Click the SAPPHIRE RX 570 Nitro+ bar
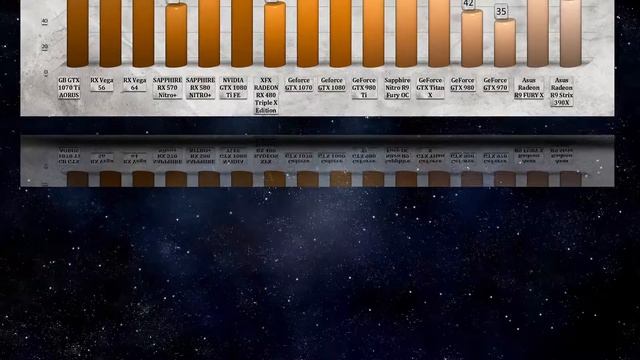 click(x=176, y=35)
